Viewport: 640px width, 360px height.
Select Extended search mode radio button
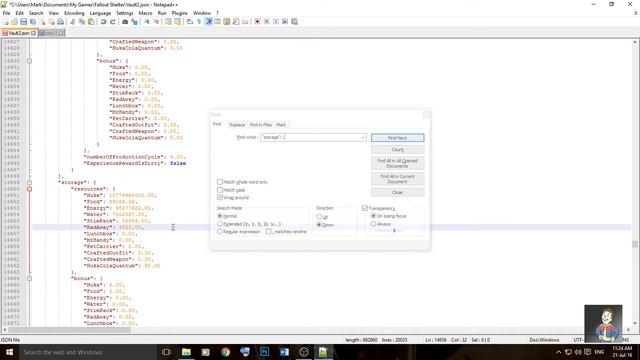[x=220, y=224]
